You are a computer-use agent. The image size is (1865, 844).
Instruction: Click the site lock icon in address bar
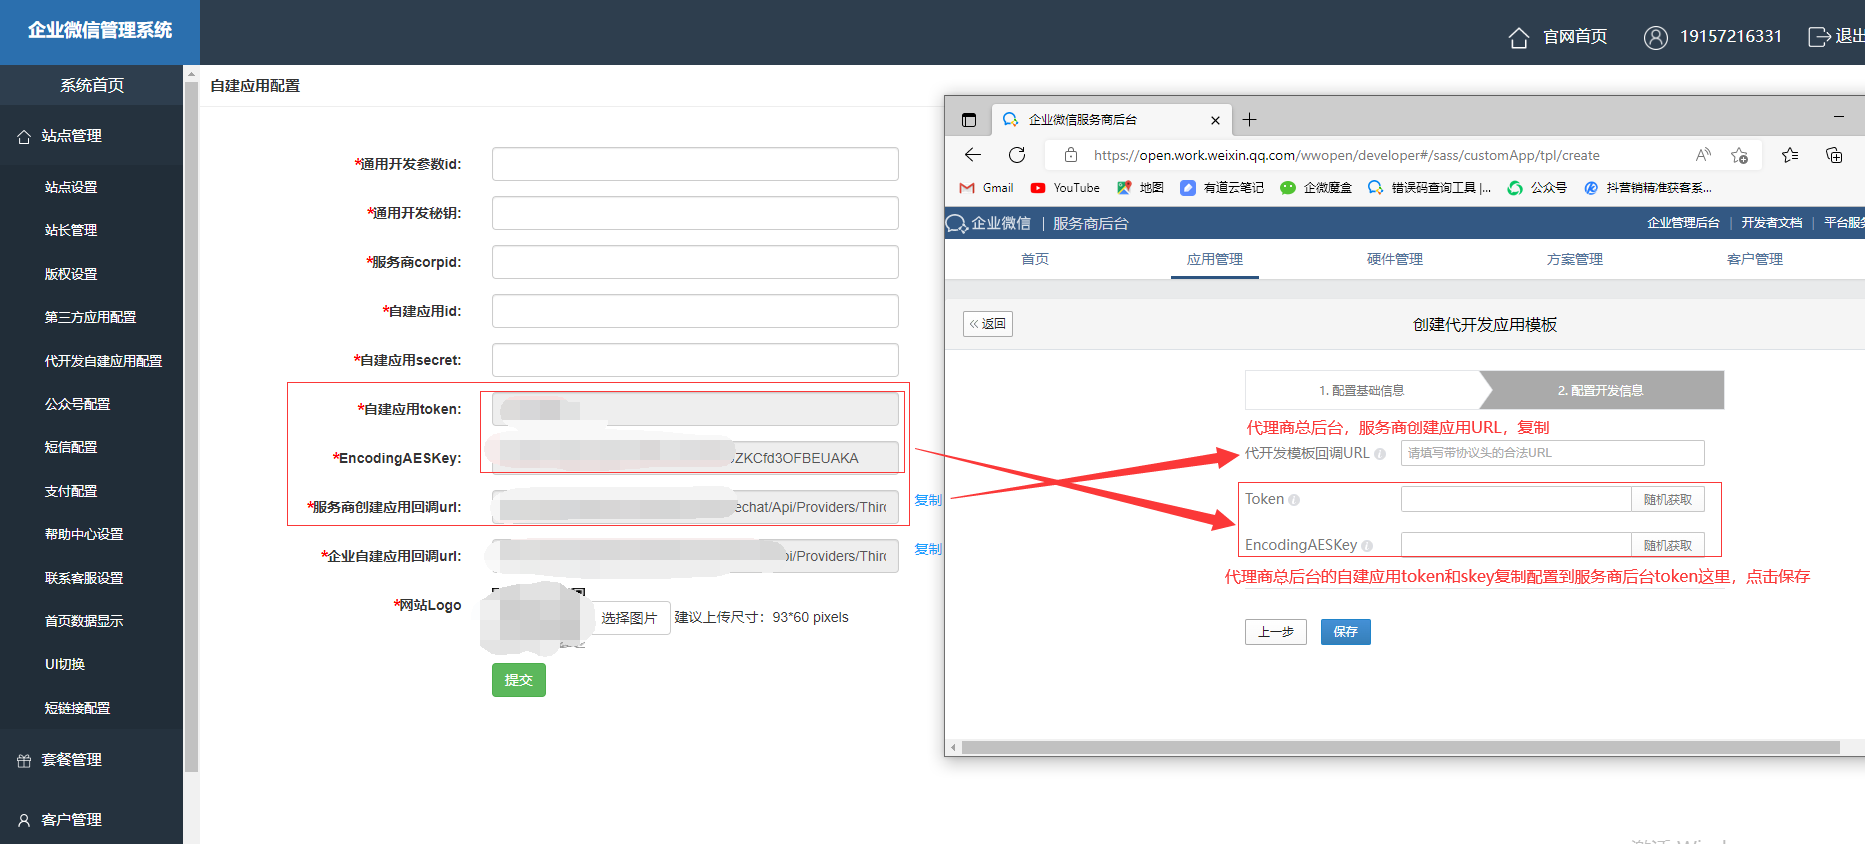[x=1071, y=155]
